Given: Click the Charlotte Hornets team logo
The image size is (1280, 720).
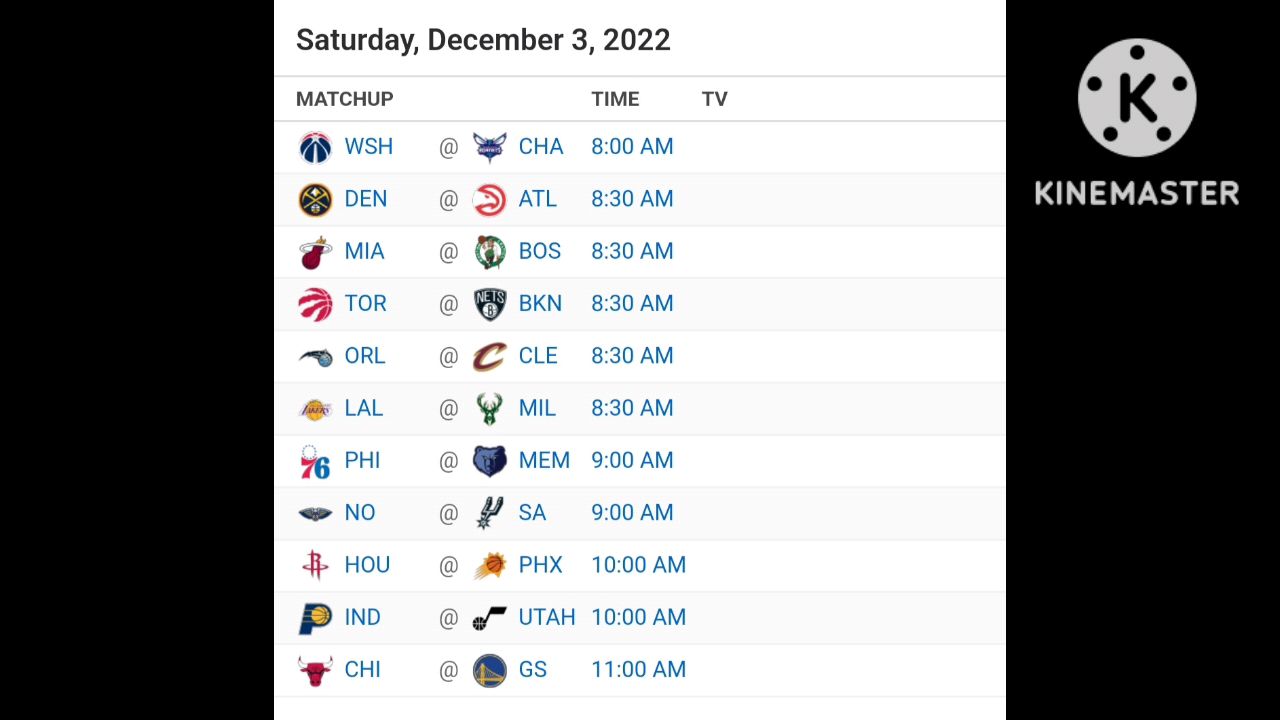Looking at the screenshot, I should (x=489, y=147).
